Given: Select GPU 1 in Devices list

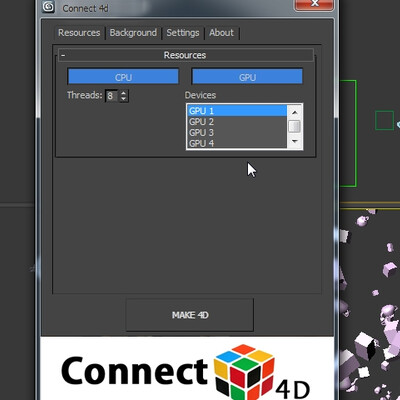Looking at the screenshot, I should coord(237,111).
